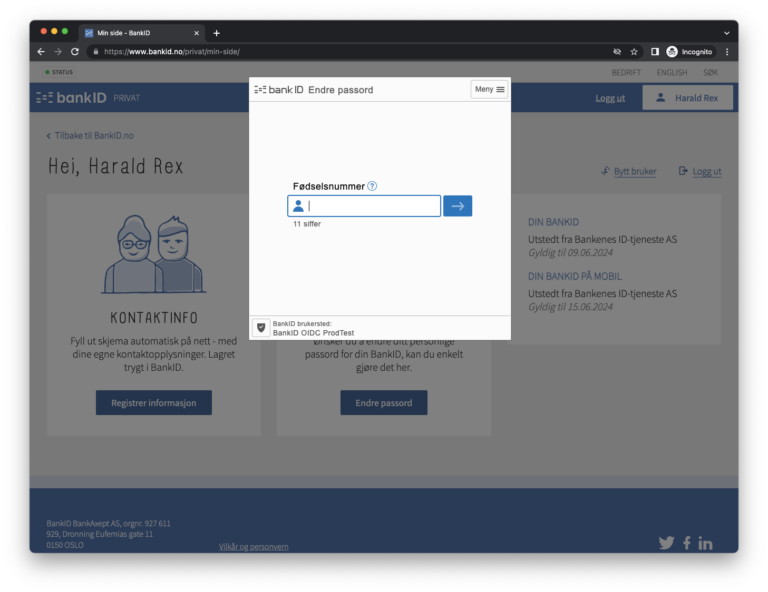The image size is (768, 592).
Task: Click the tracking-protection eye icon in address bar
Action: coord(617,51)
